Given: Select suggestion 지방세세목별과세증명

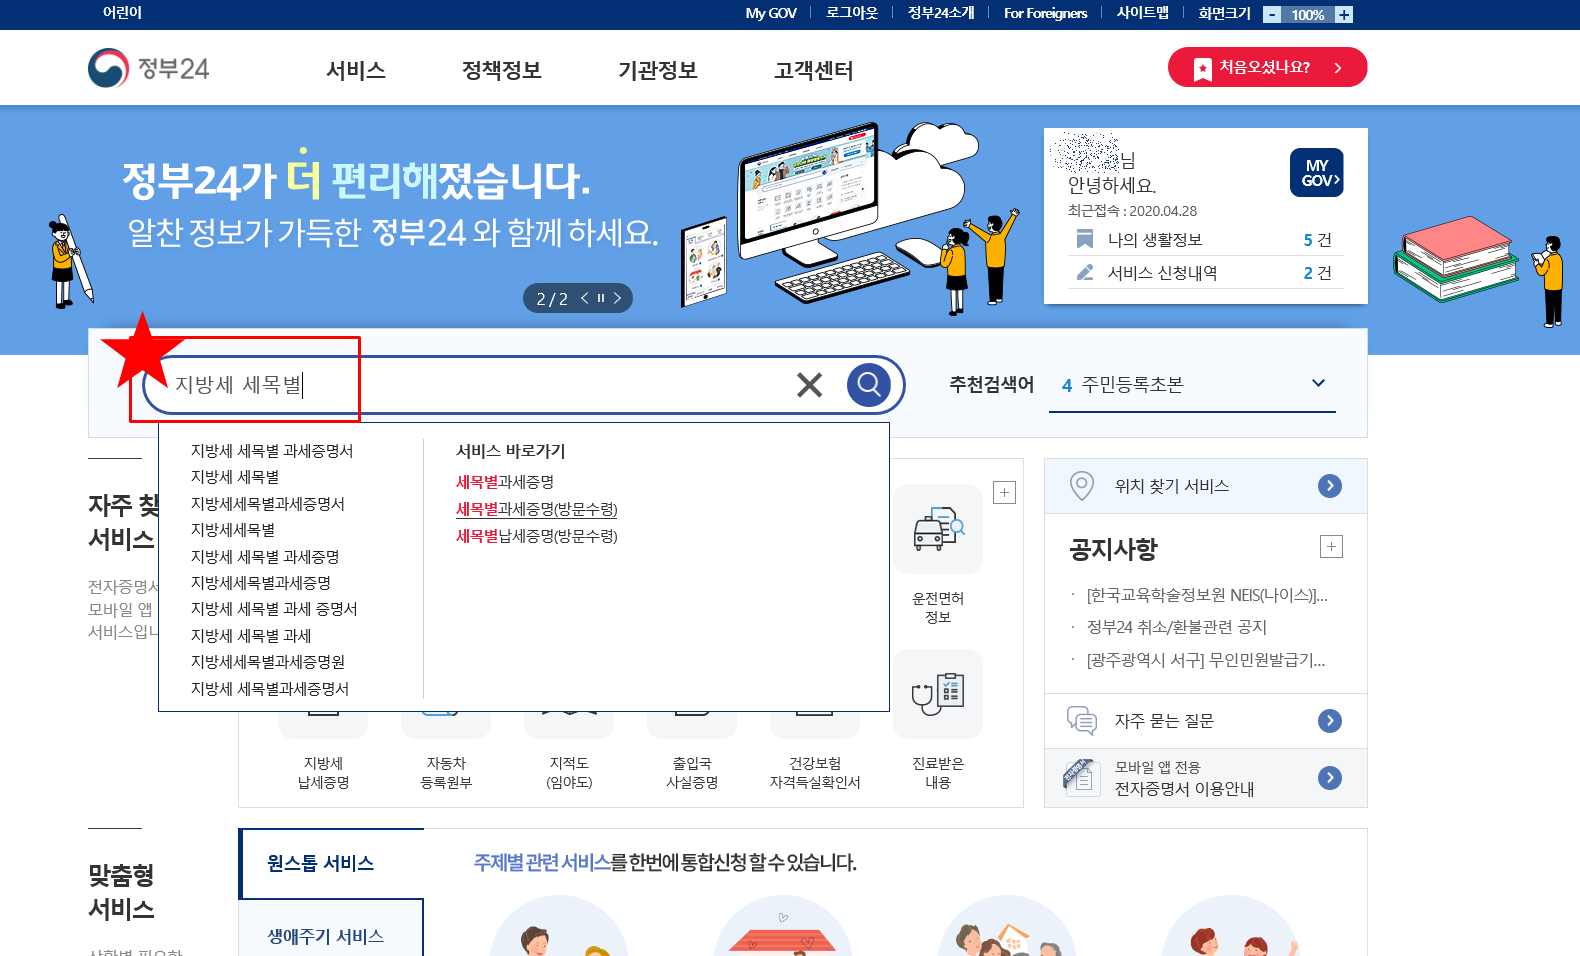Looking at the screenshot, I should point(261,583).
